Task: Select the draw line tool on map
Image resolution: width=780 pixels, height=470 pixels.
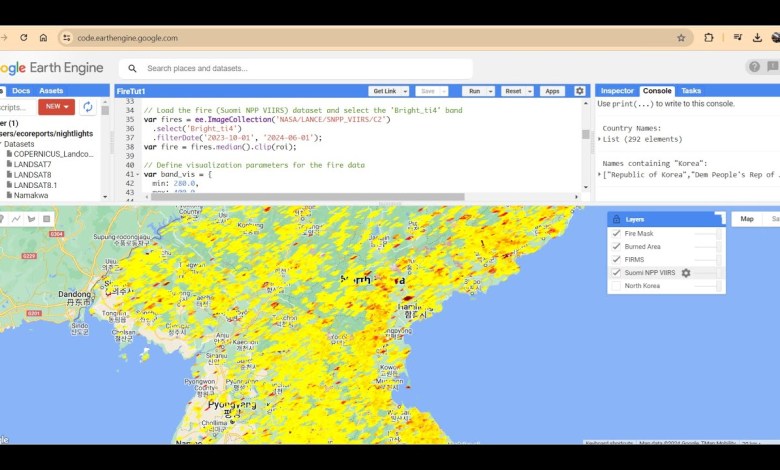Action: click(16, 219)
